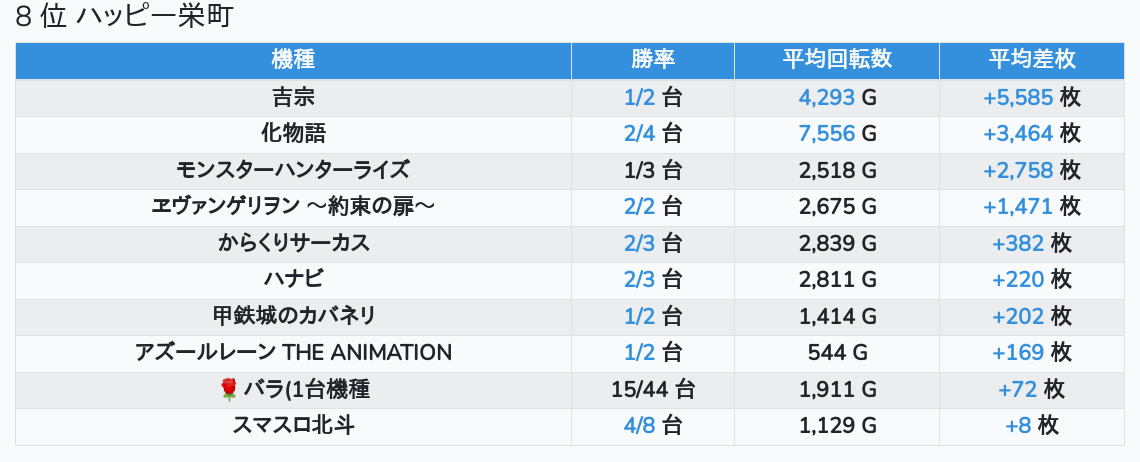Click the 7,556 average spins link
The image size is (1140, 462).
point(827,134)
